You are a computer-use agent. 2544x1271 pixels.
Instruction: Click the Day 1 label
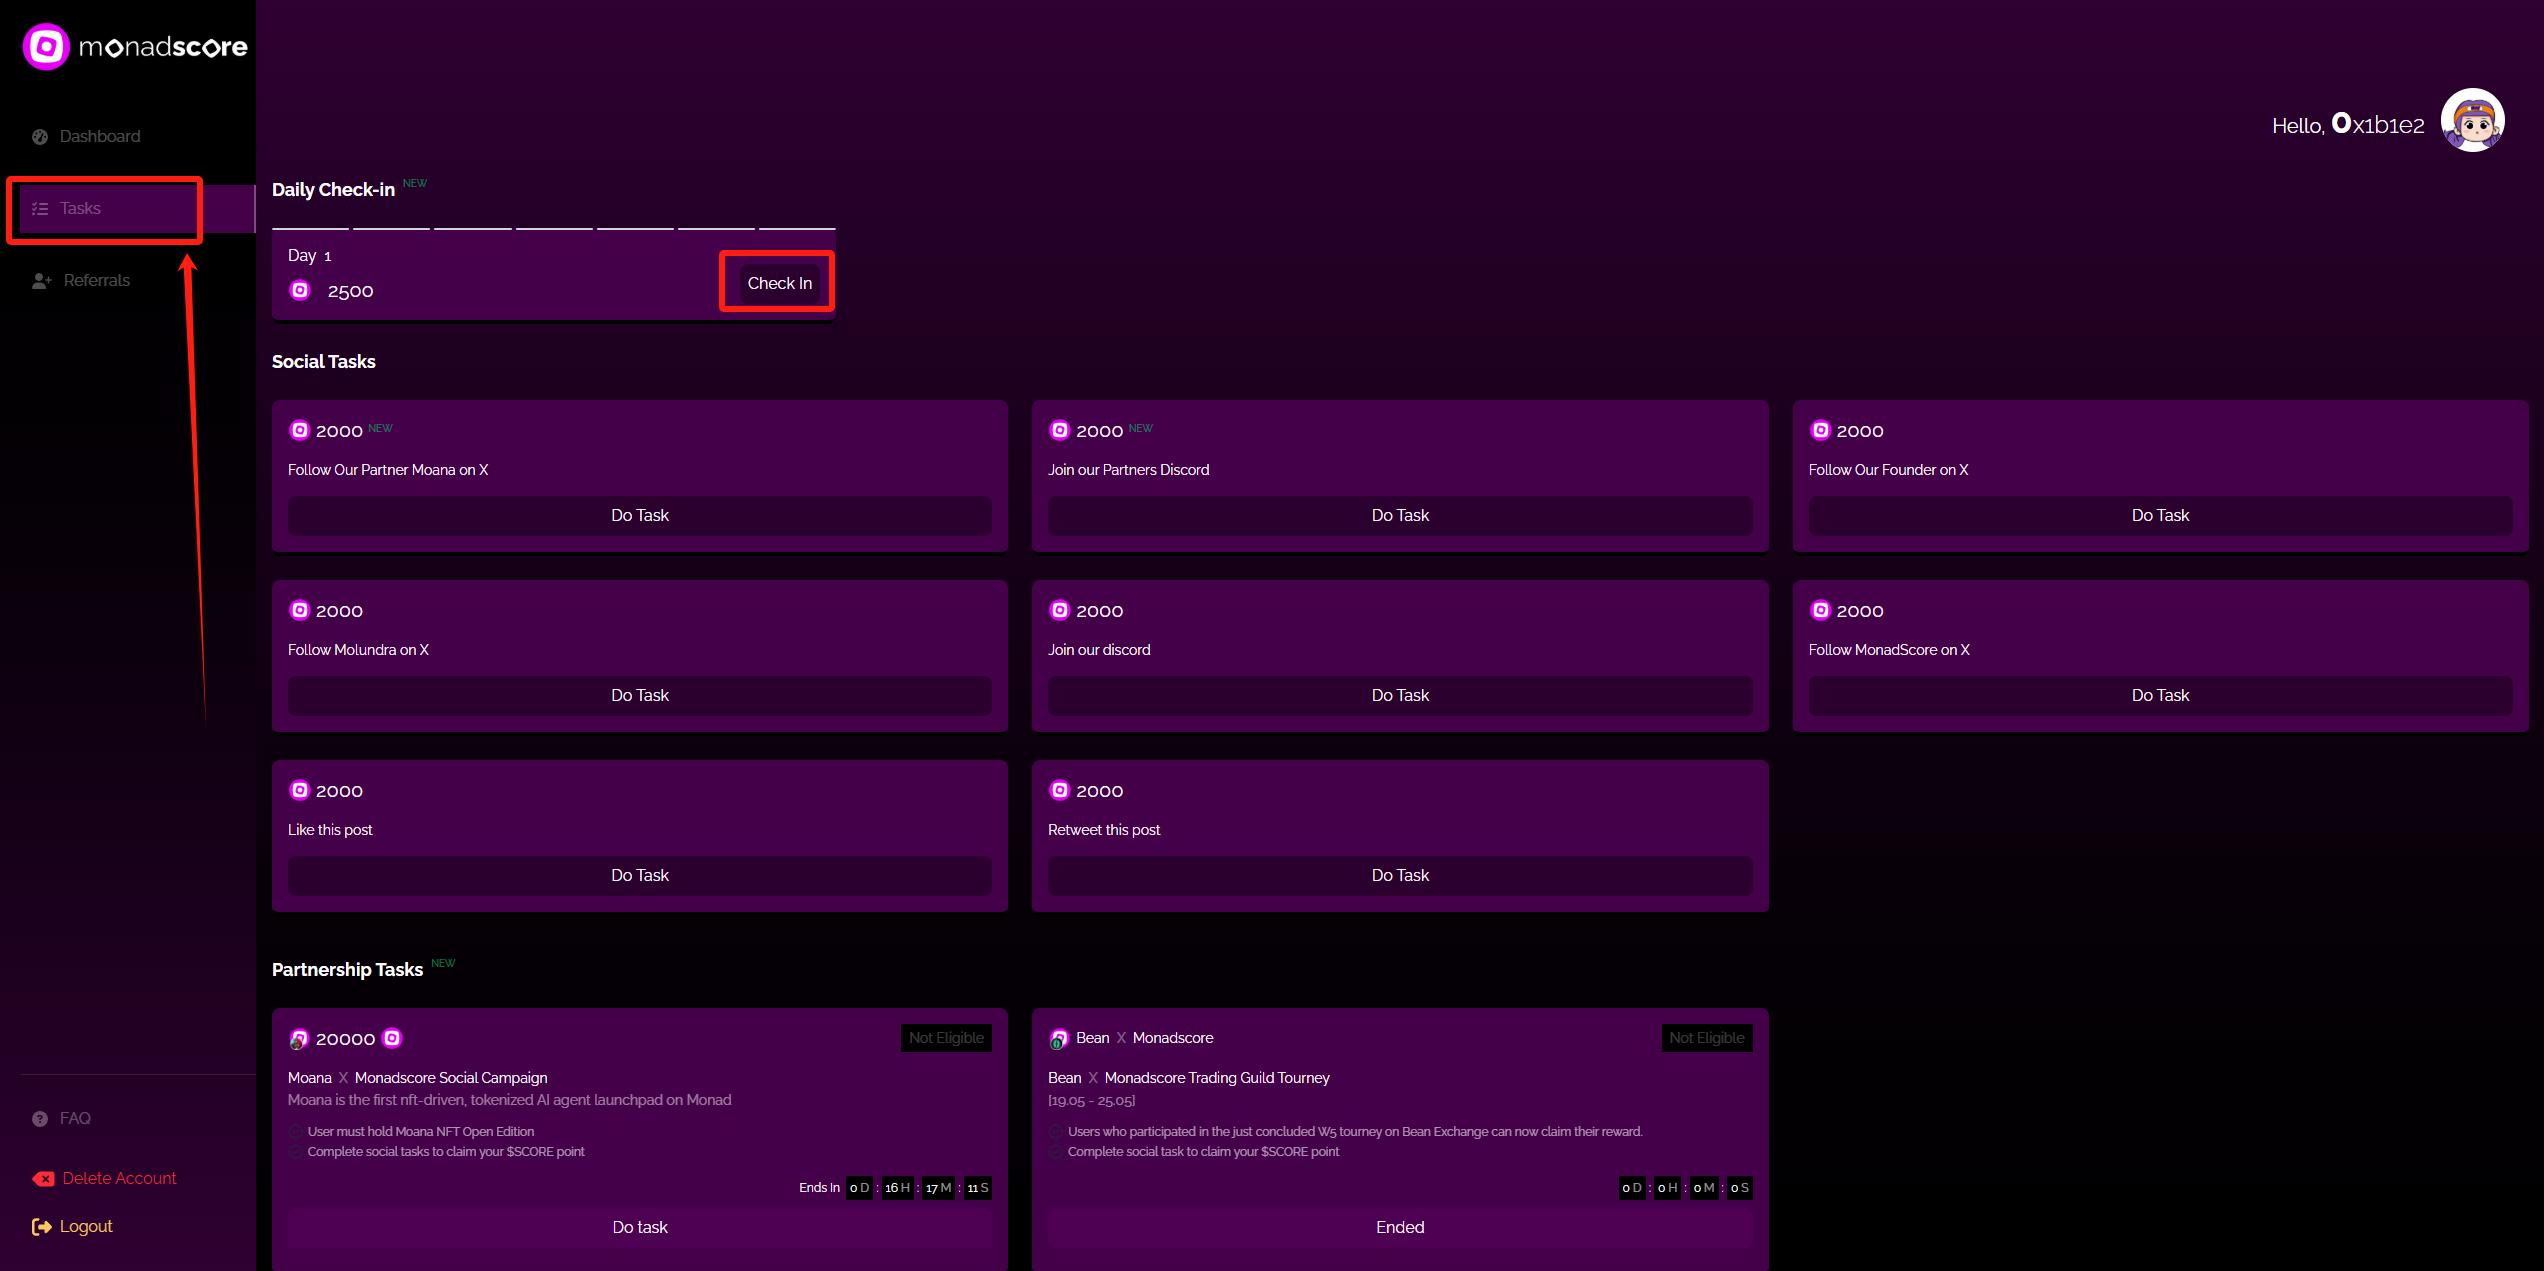309,256
